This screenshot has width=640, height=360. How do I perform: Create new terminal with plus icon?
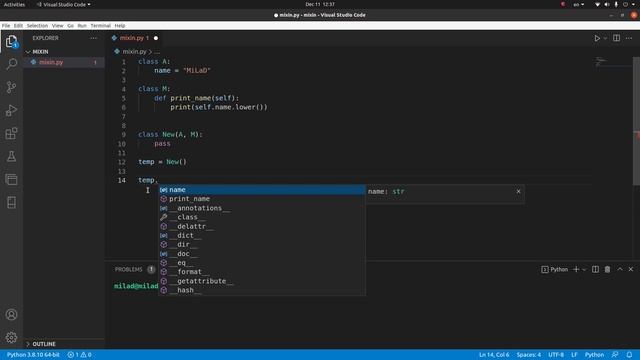tap(576, 269)
